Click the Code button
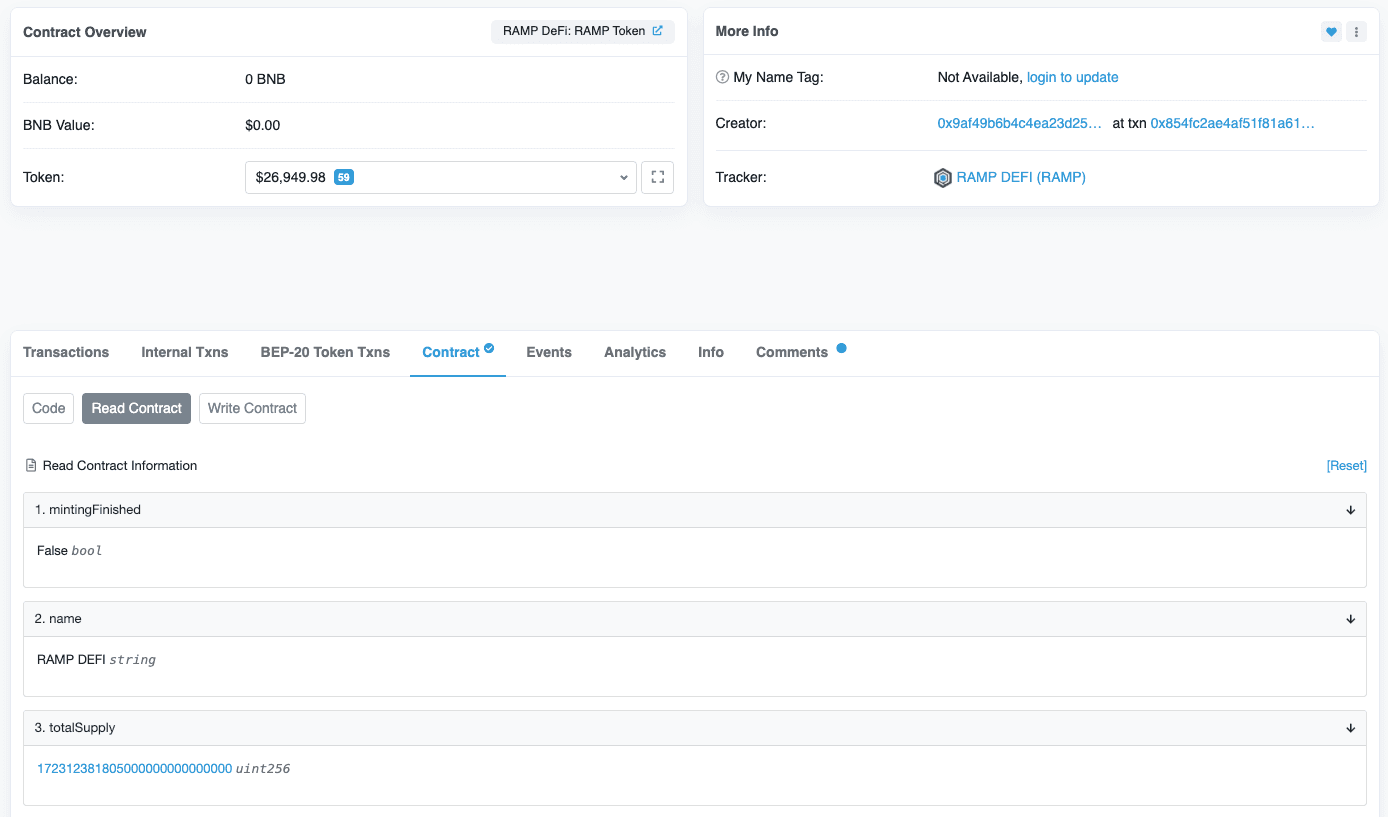This screenshot has height=817, width=1388. click(49, 408)
